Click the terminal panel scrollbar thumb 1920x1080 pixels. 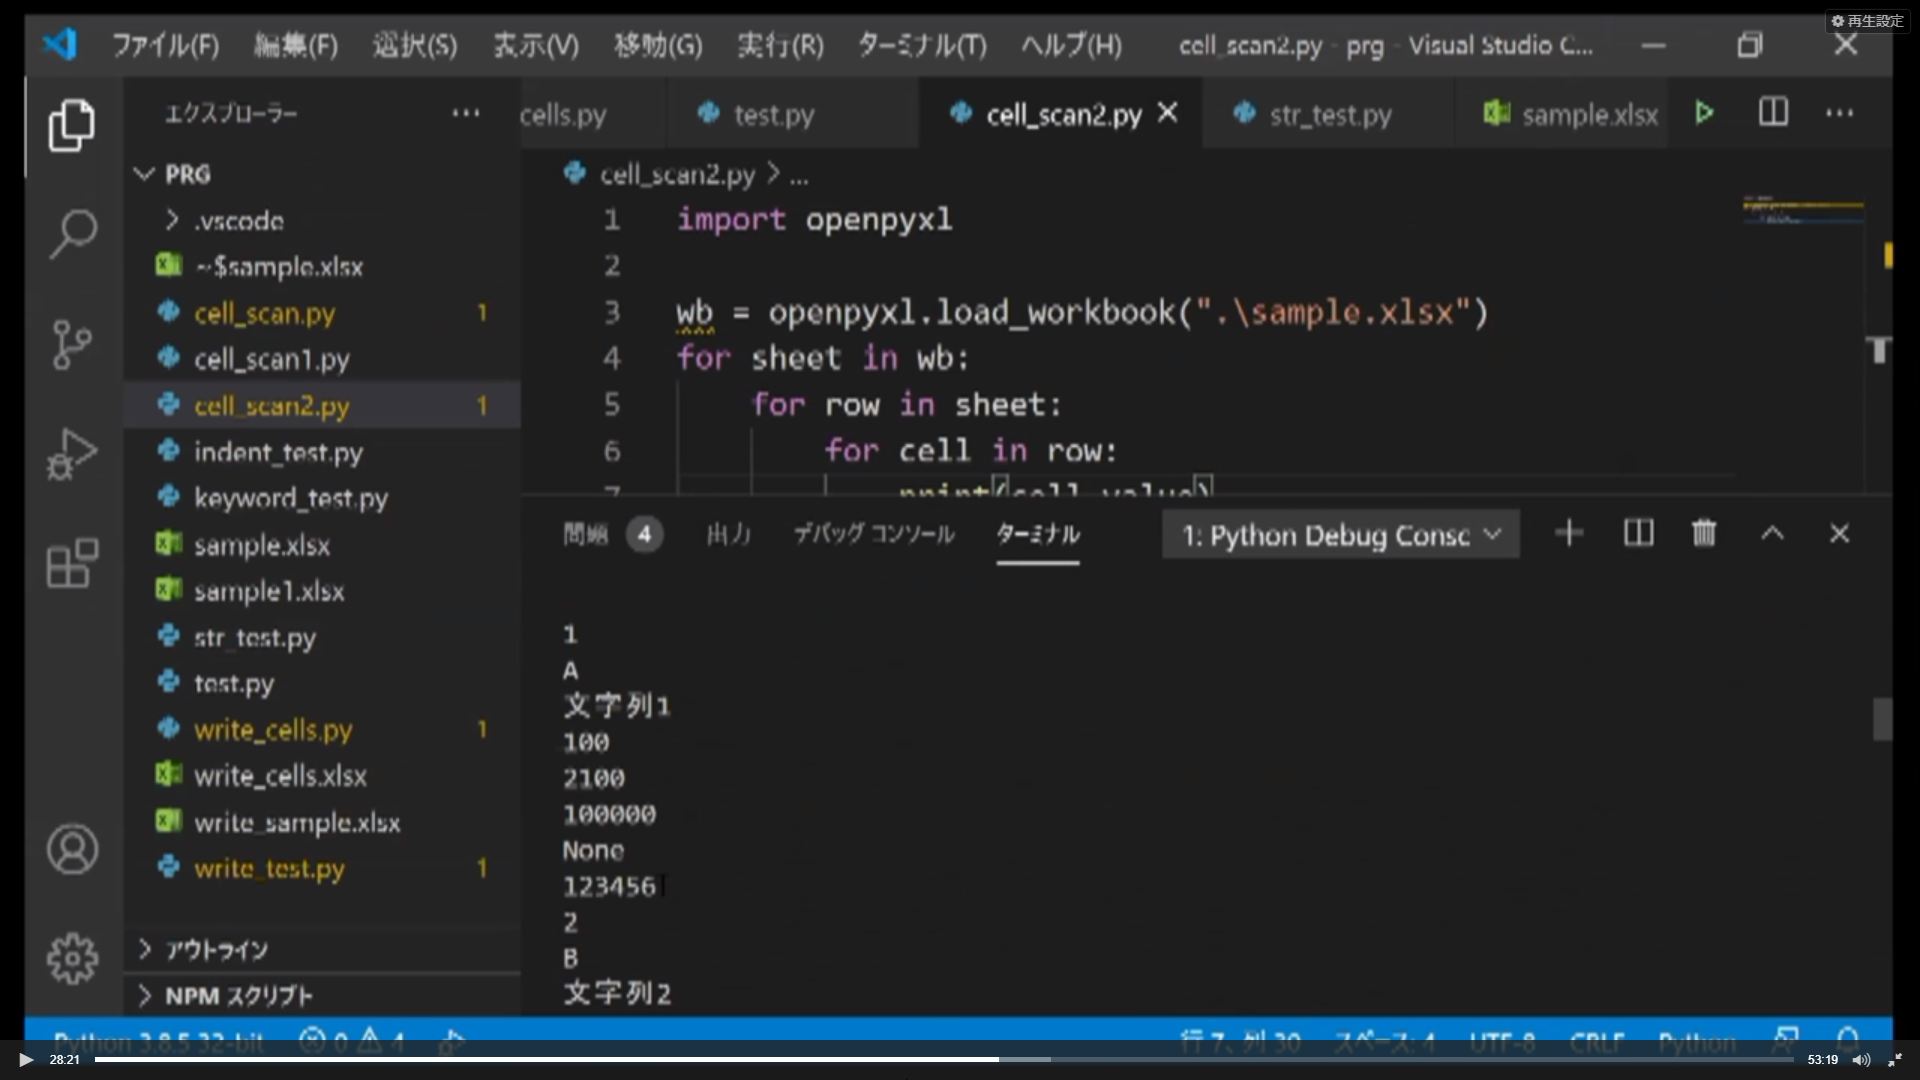pos(1881,719)
